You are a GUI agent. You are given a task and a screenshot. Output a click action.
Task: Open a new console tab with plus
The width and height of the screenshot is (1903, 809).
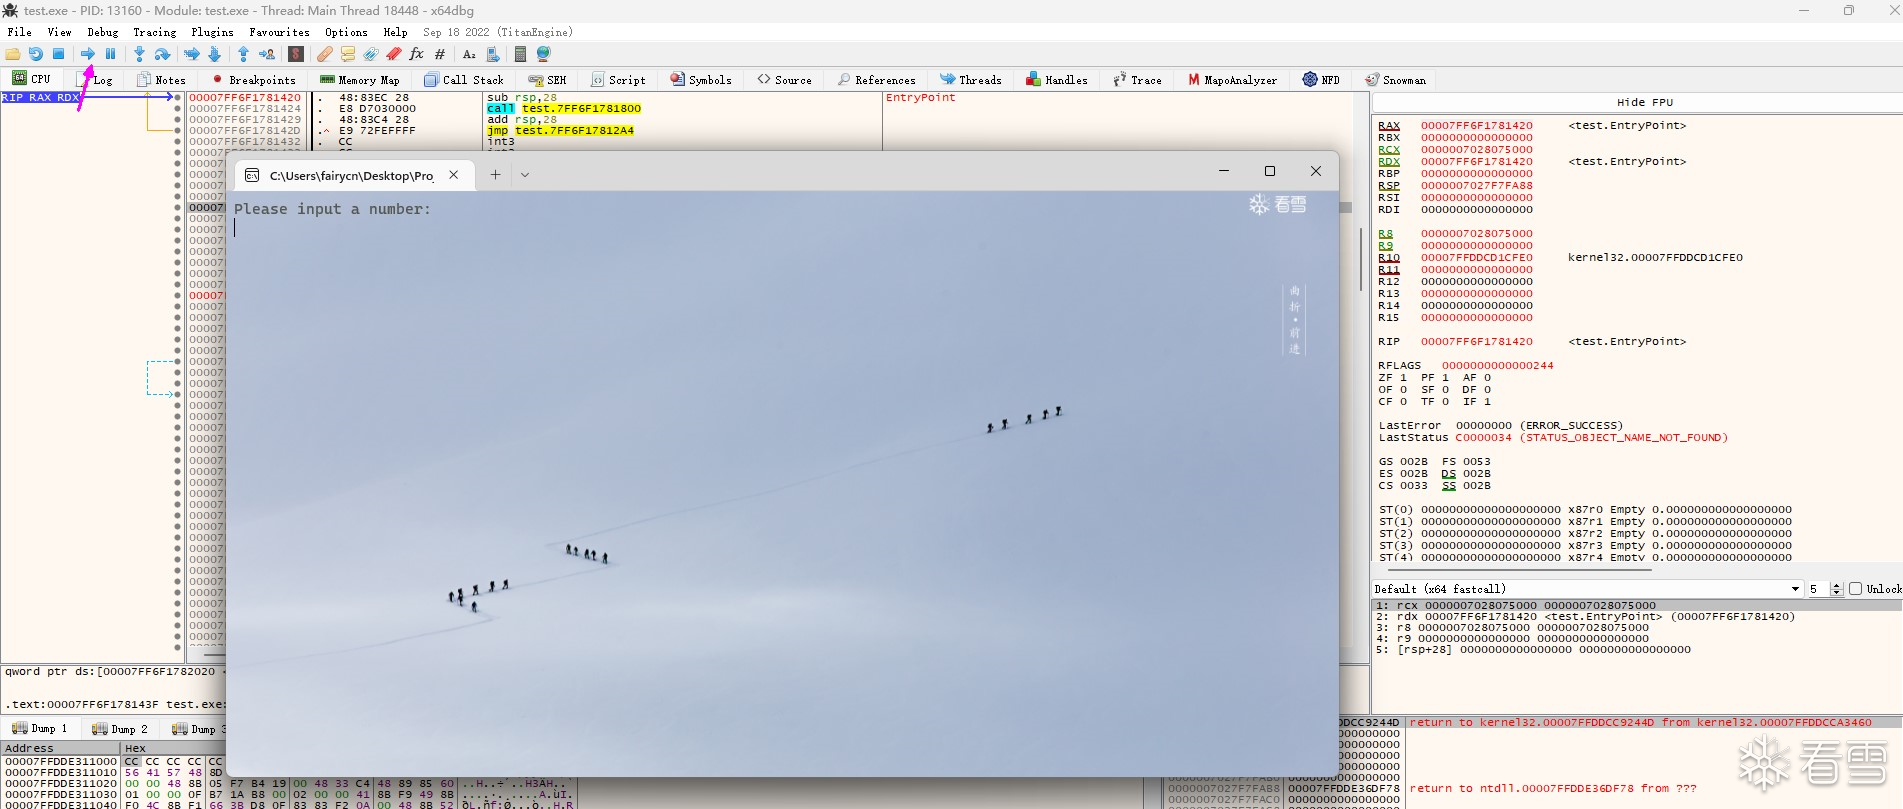click(x=495, y=175)
